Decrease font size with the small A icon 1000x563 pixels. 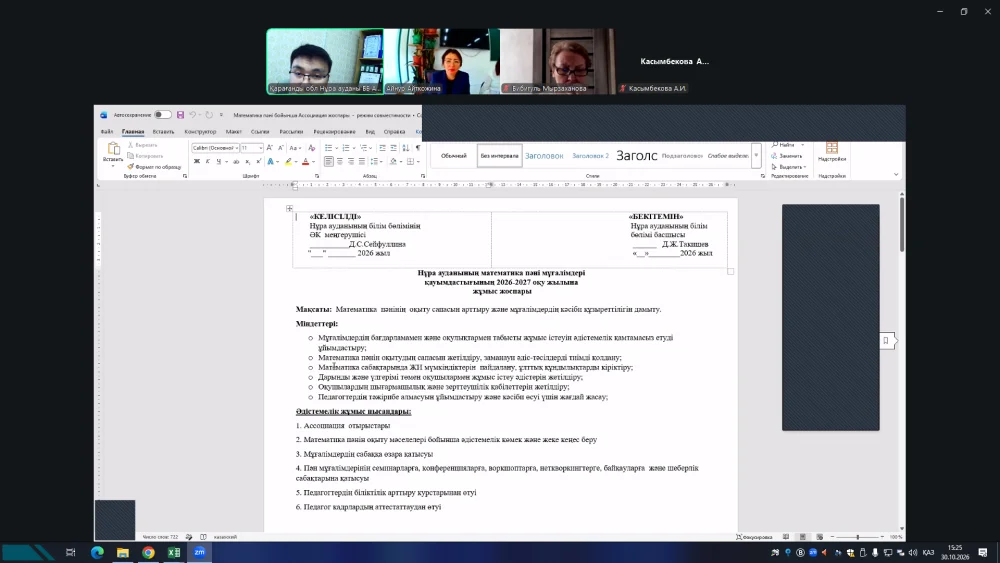[x=281, y=148]
